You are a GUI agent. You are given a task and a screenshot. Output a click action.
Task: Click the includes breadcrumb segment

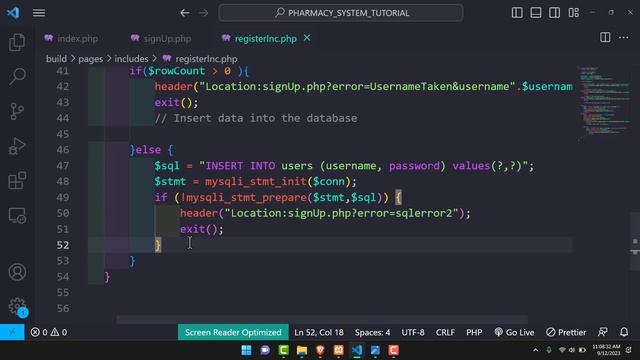click(x=131, y=59)
